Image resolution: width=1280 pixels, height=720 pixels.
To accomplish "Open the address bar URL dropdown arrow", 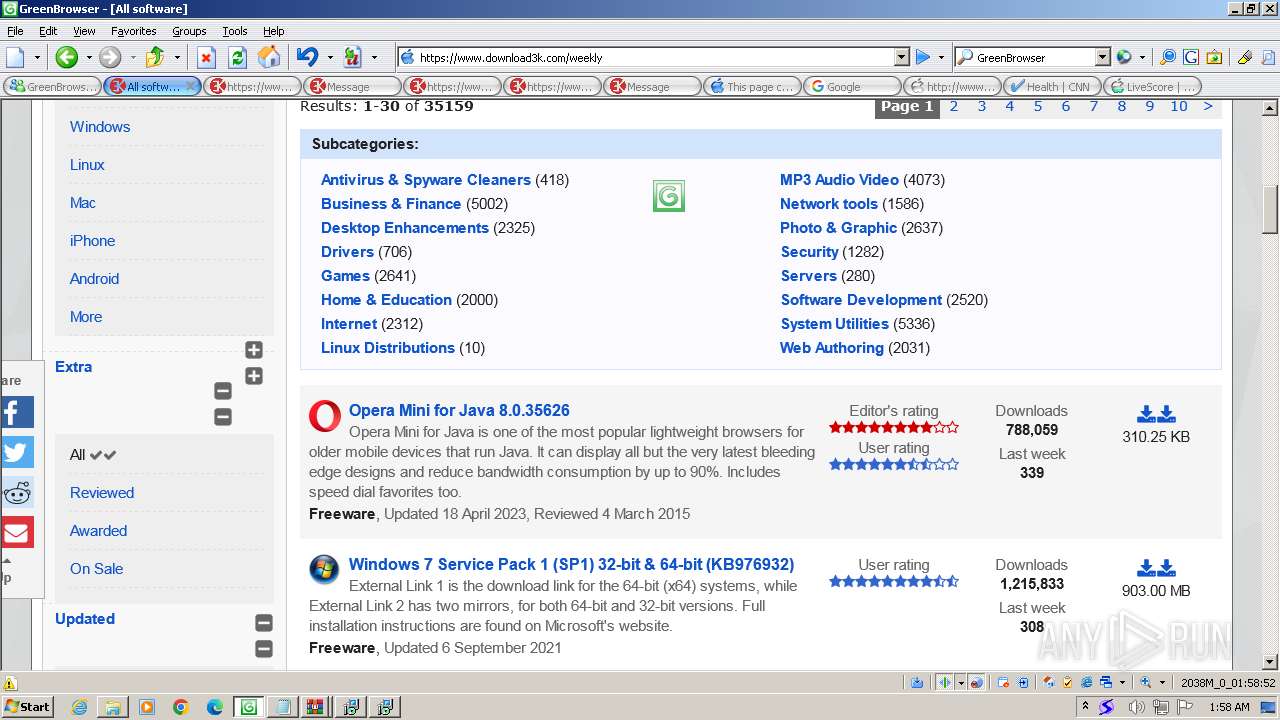I will pos(901,57).
